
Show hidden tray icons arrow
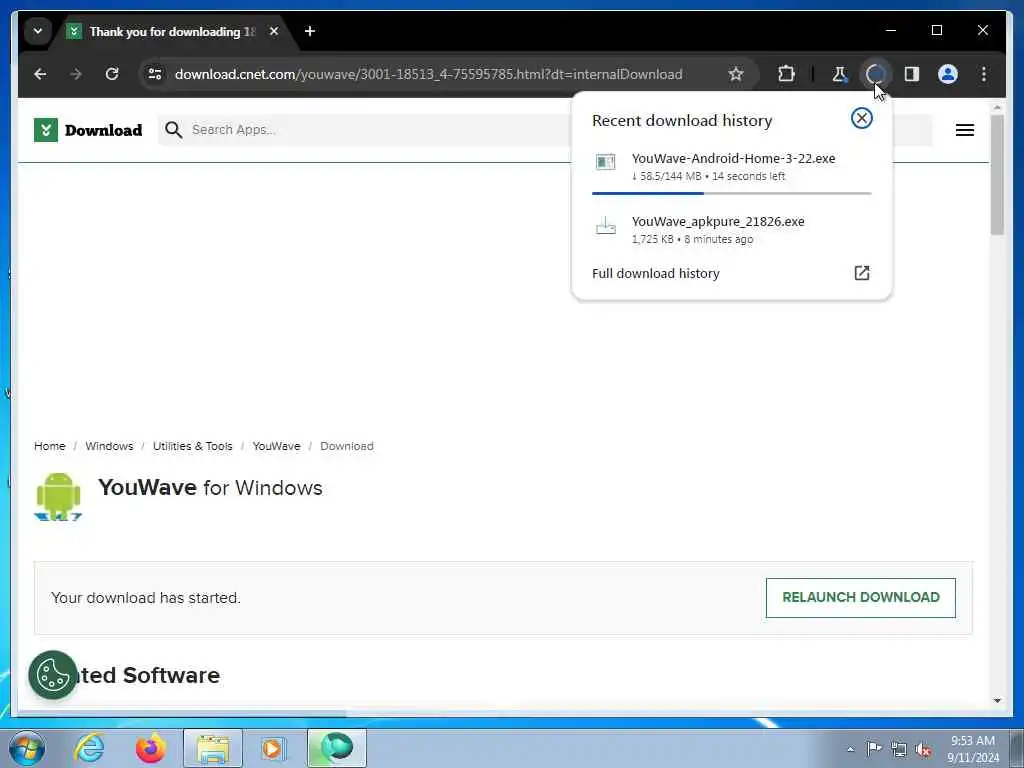pyautogui.click(x=850, y=749)
